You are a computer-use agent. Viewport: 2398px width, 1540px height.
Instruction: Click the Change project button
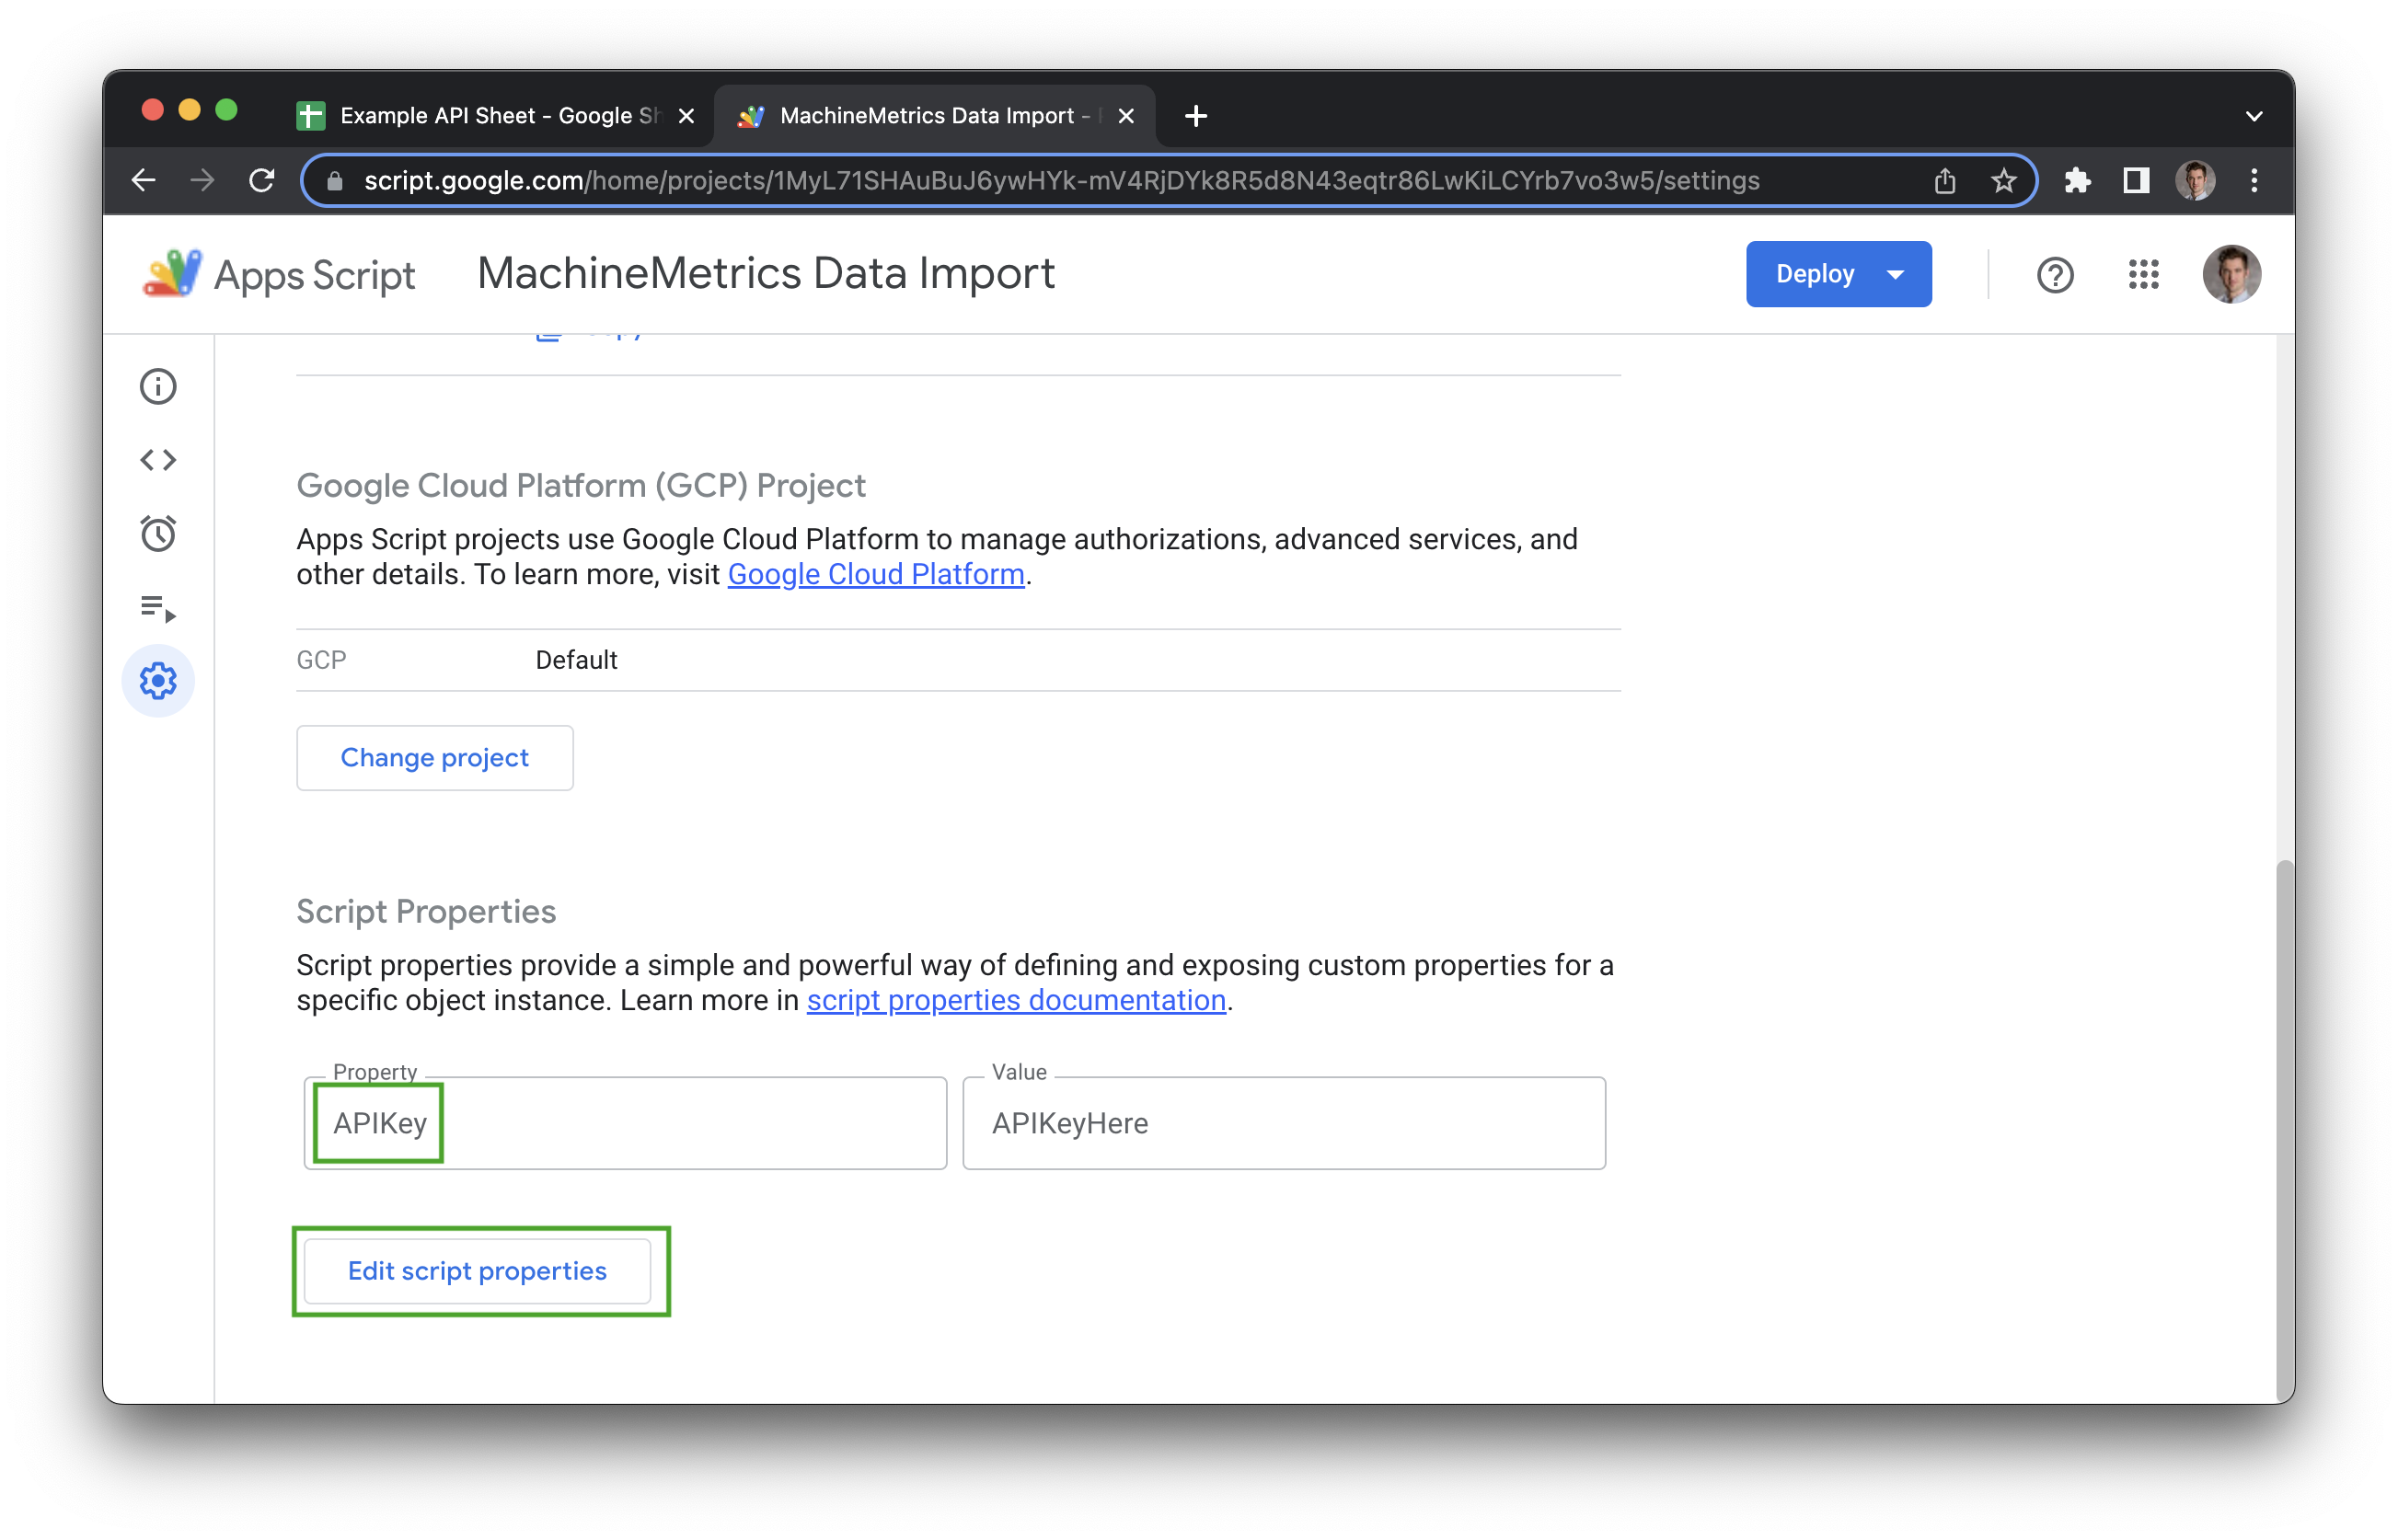coord(434,758)
